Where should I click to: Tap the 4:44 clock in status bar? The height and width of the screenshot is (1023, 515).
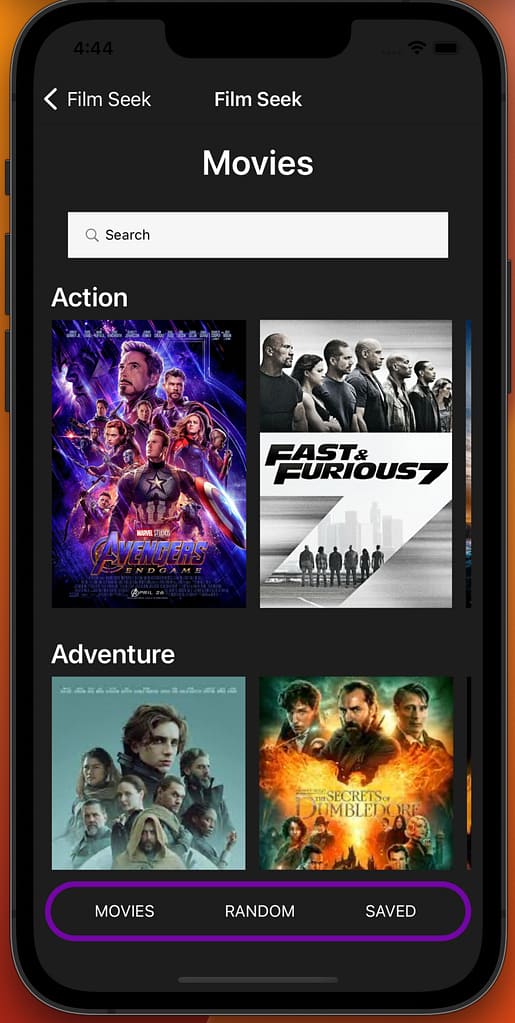[93, 48]
